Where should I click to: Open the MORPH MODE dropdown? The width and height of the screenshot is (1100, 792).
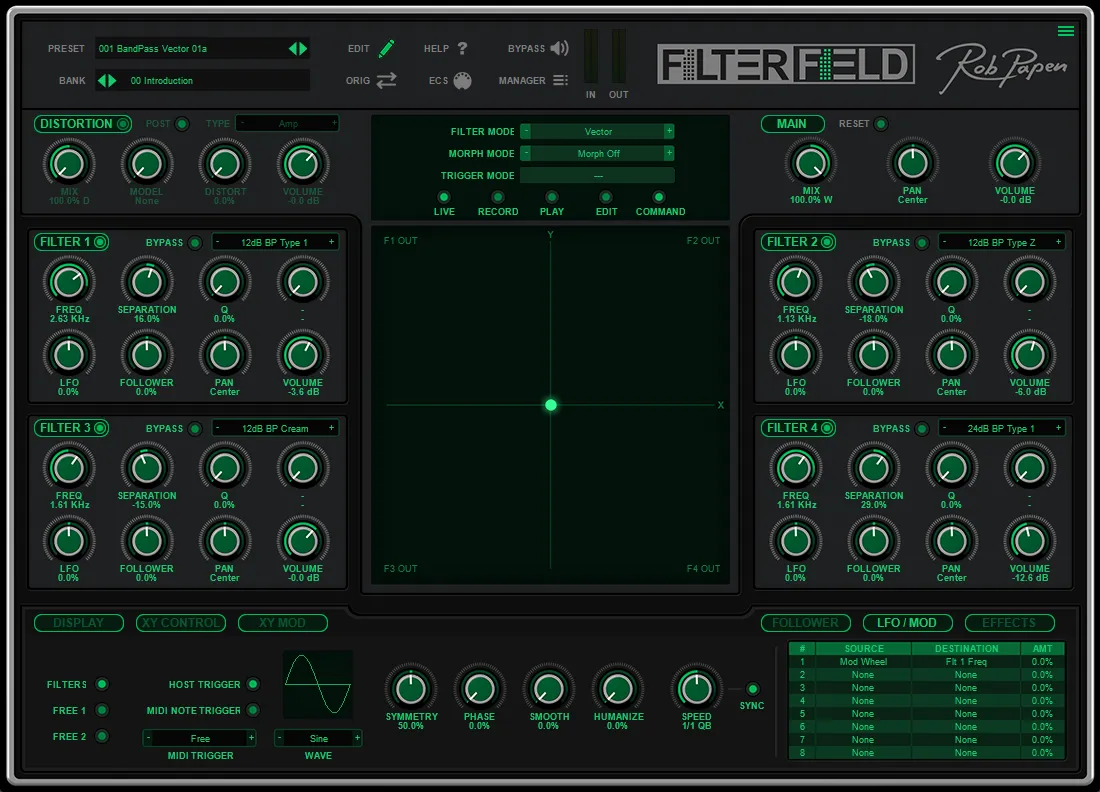click(598, 153)
